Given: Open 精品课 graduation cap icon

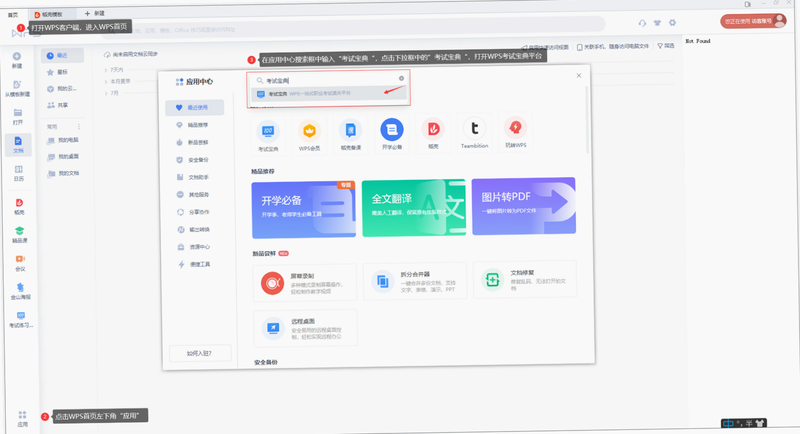Looking at the screenshot, I should (19, 231).
